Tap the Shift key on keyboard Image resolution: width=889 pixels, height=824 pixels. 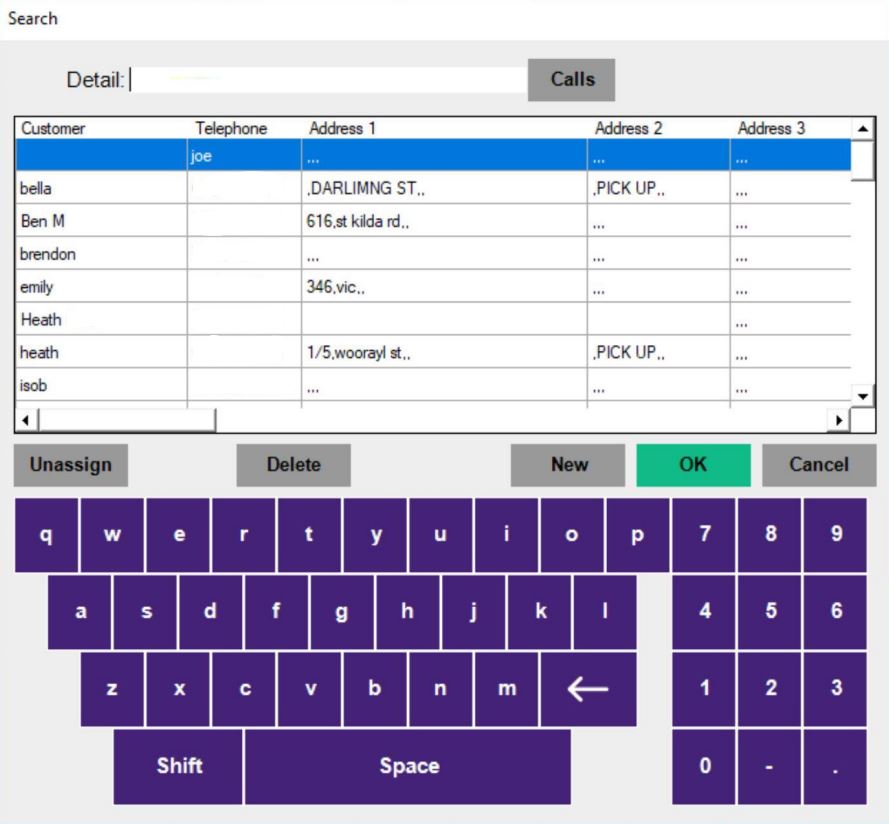point(178,766)
